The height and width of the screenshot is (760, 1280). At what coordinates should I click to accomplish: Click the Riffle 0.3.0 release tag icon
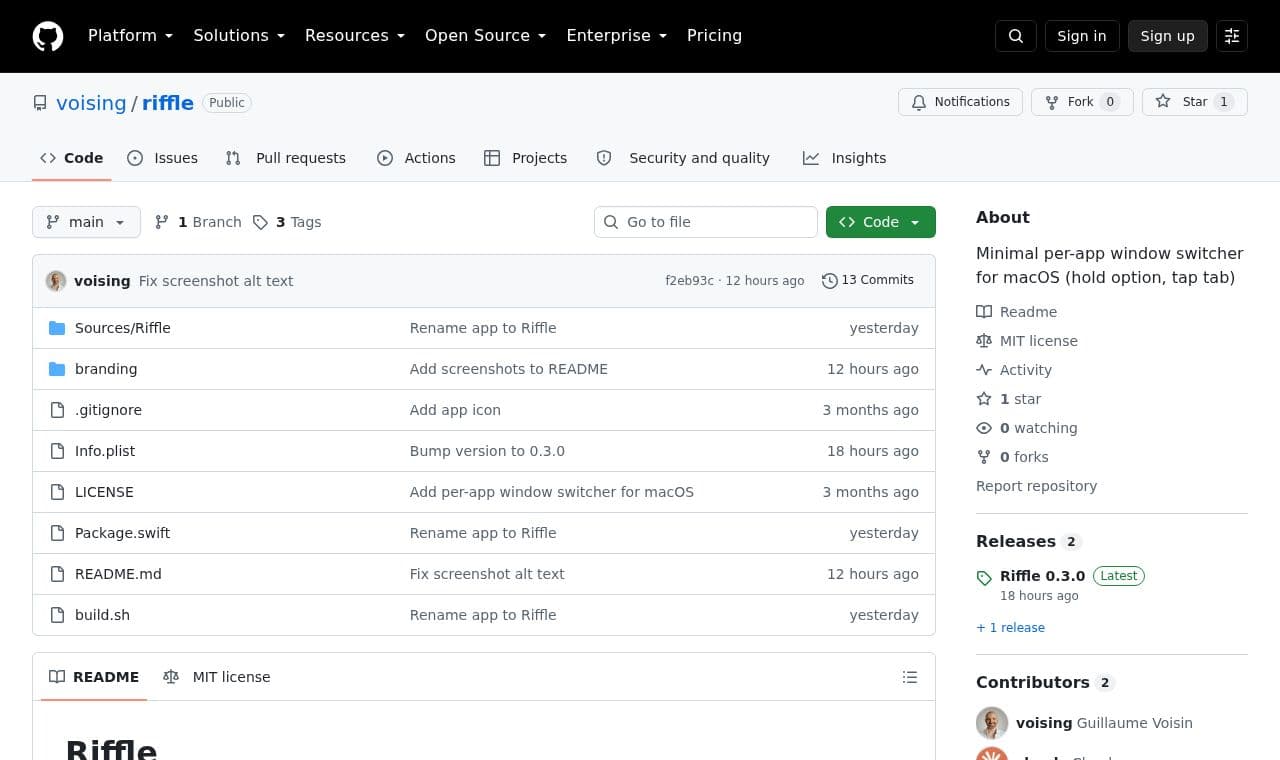click(984, 578)
